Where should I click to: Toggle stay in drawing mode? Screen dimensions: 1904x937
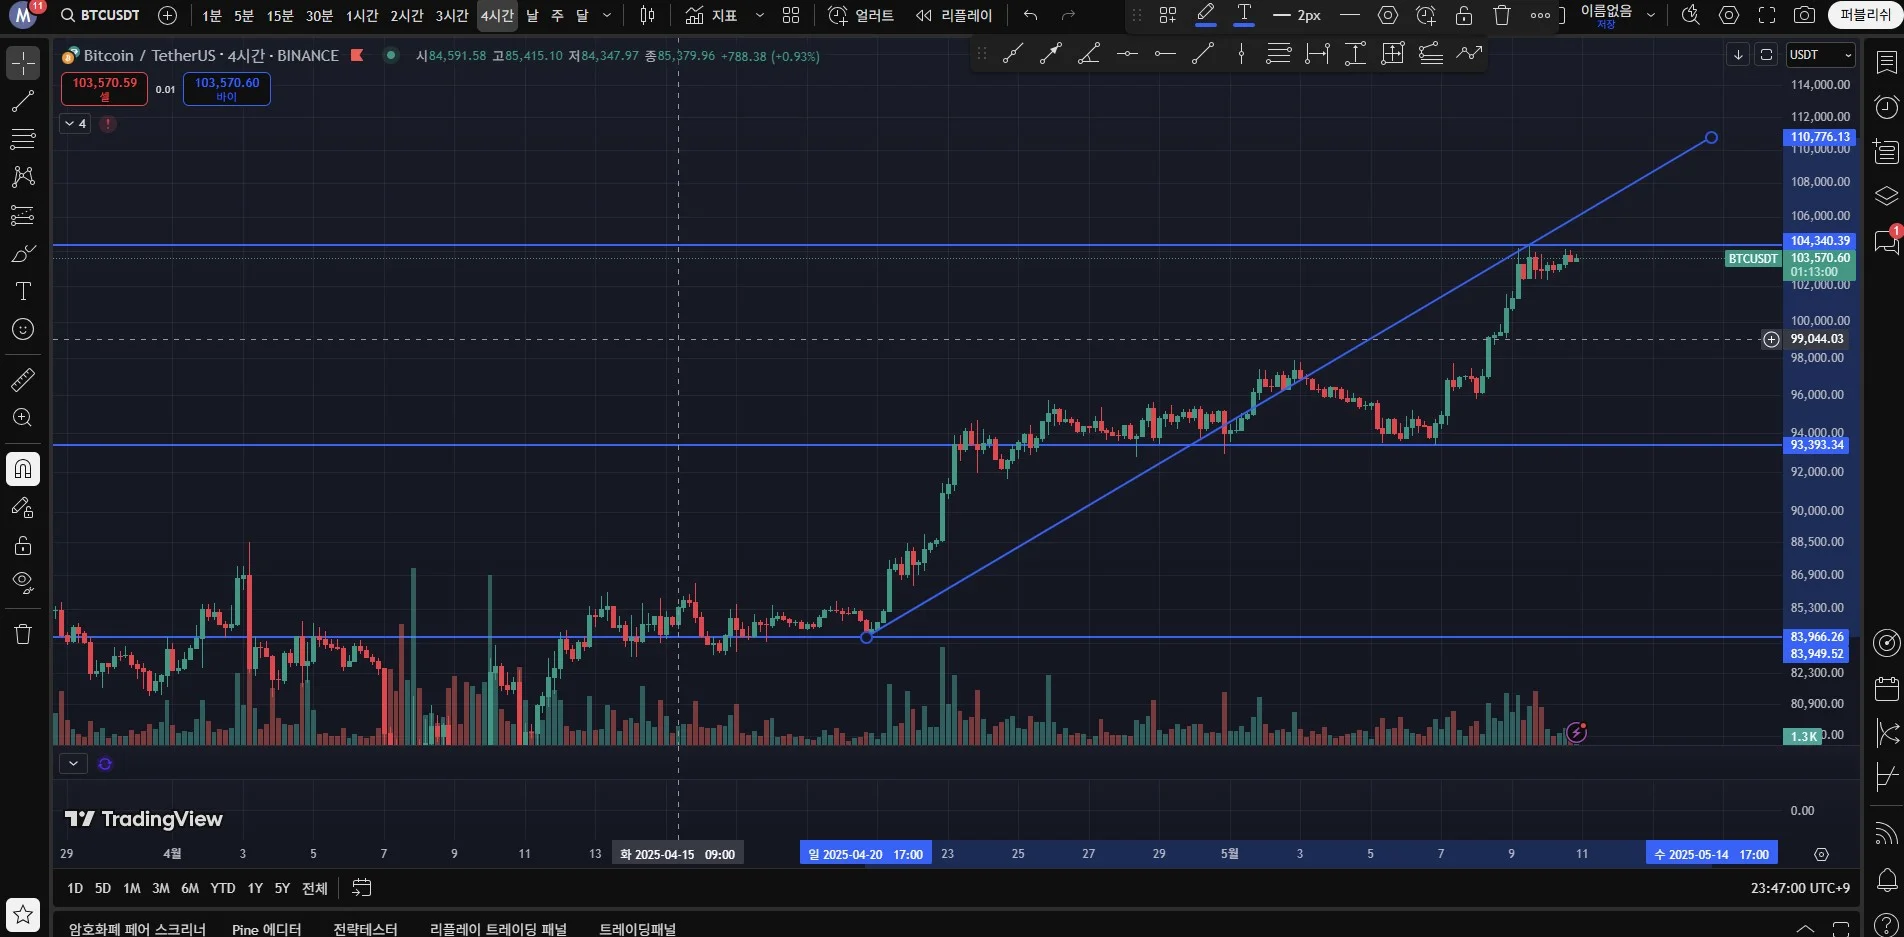coord(23,507)
